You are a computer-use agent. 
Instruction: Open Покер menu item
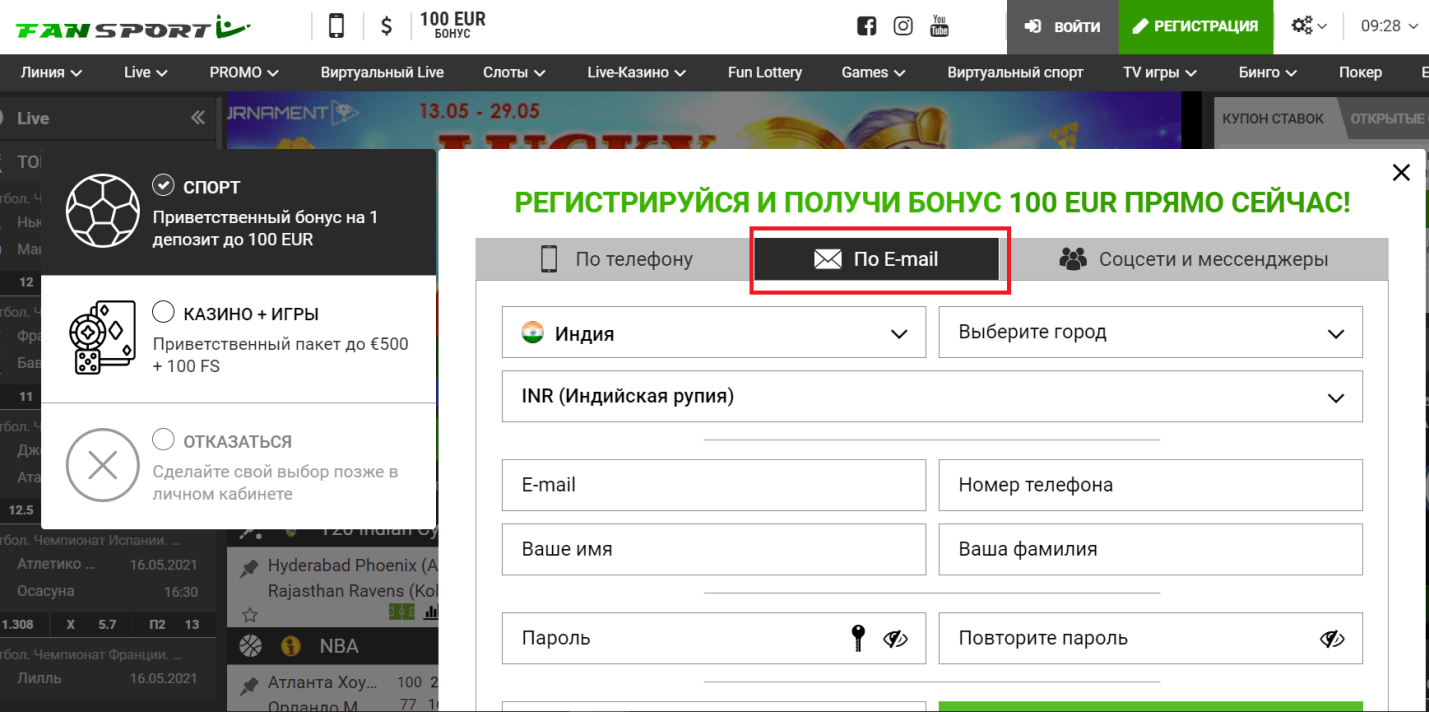point(1360,72)
